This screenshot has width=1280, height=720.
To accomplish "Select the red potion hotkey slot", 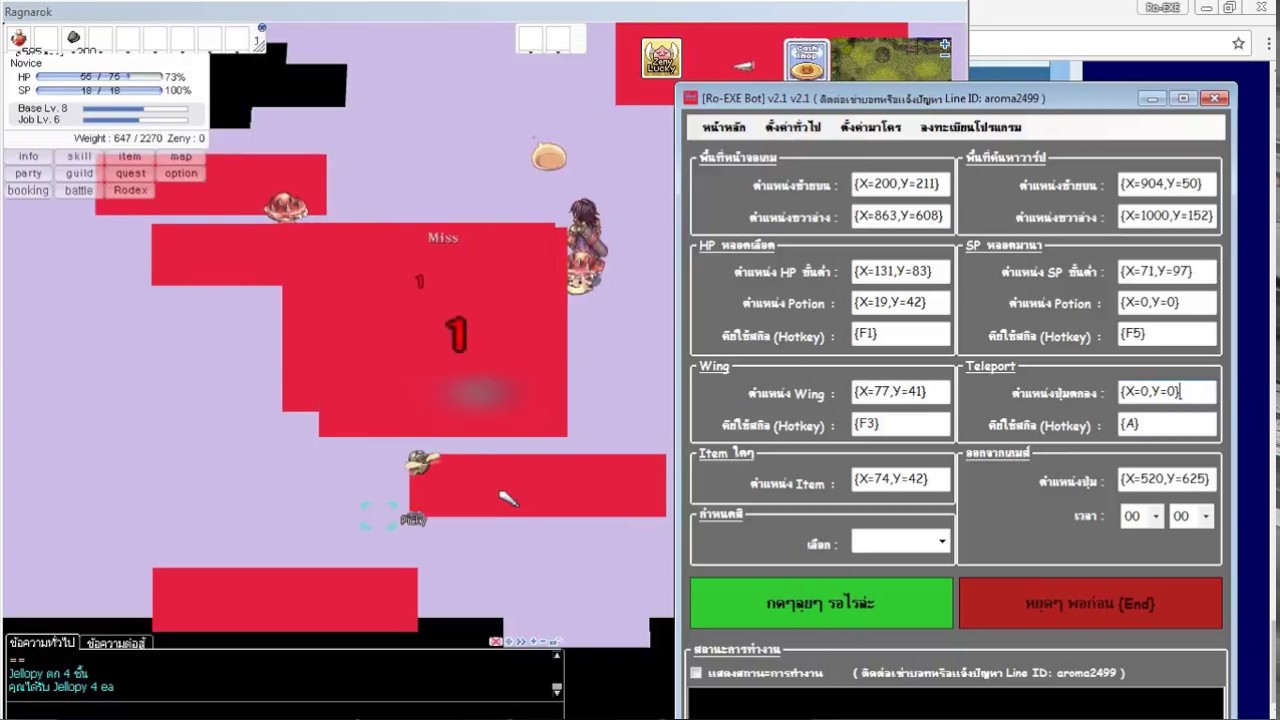I will tap(19, 39).
